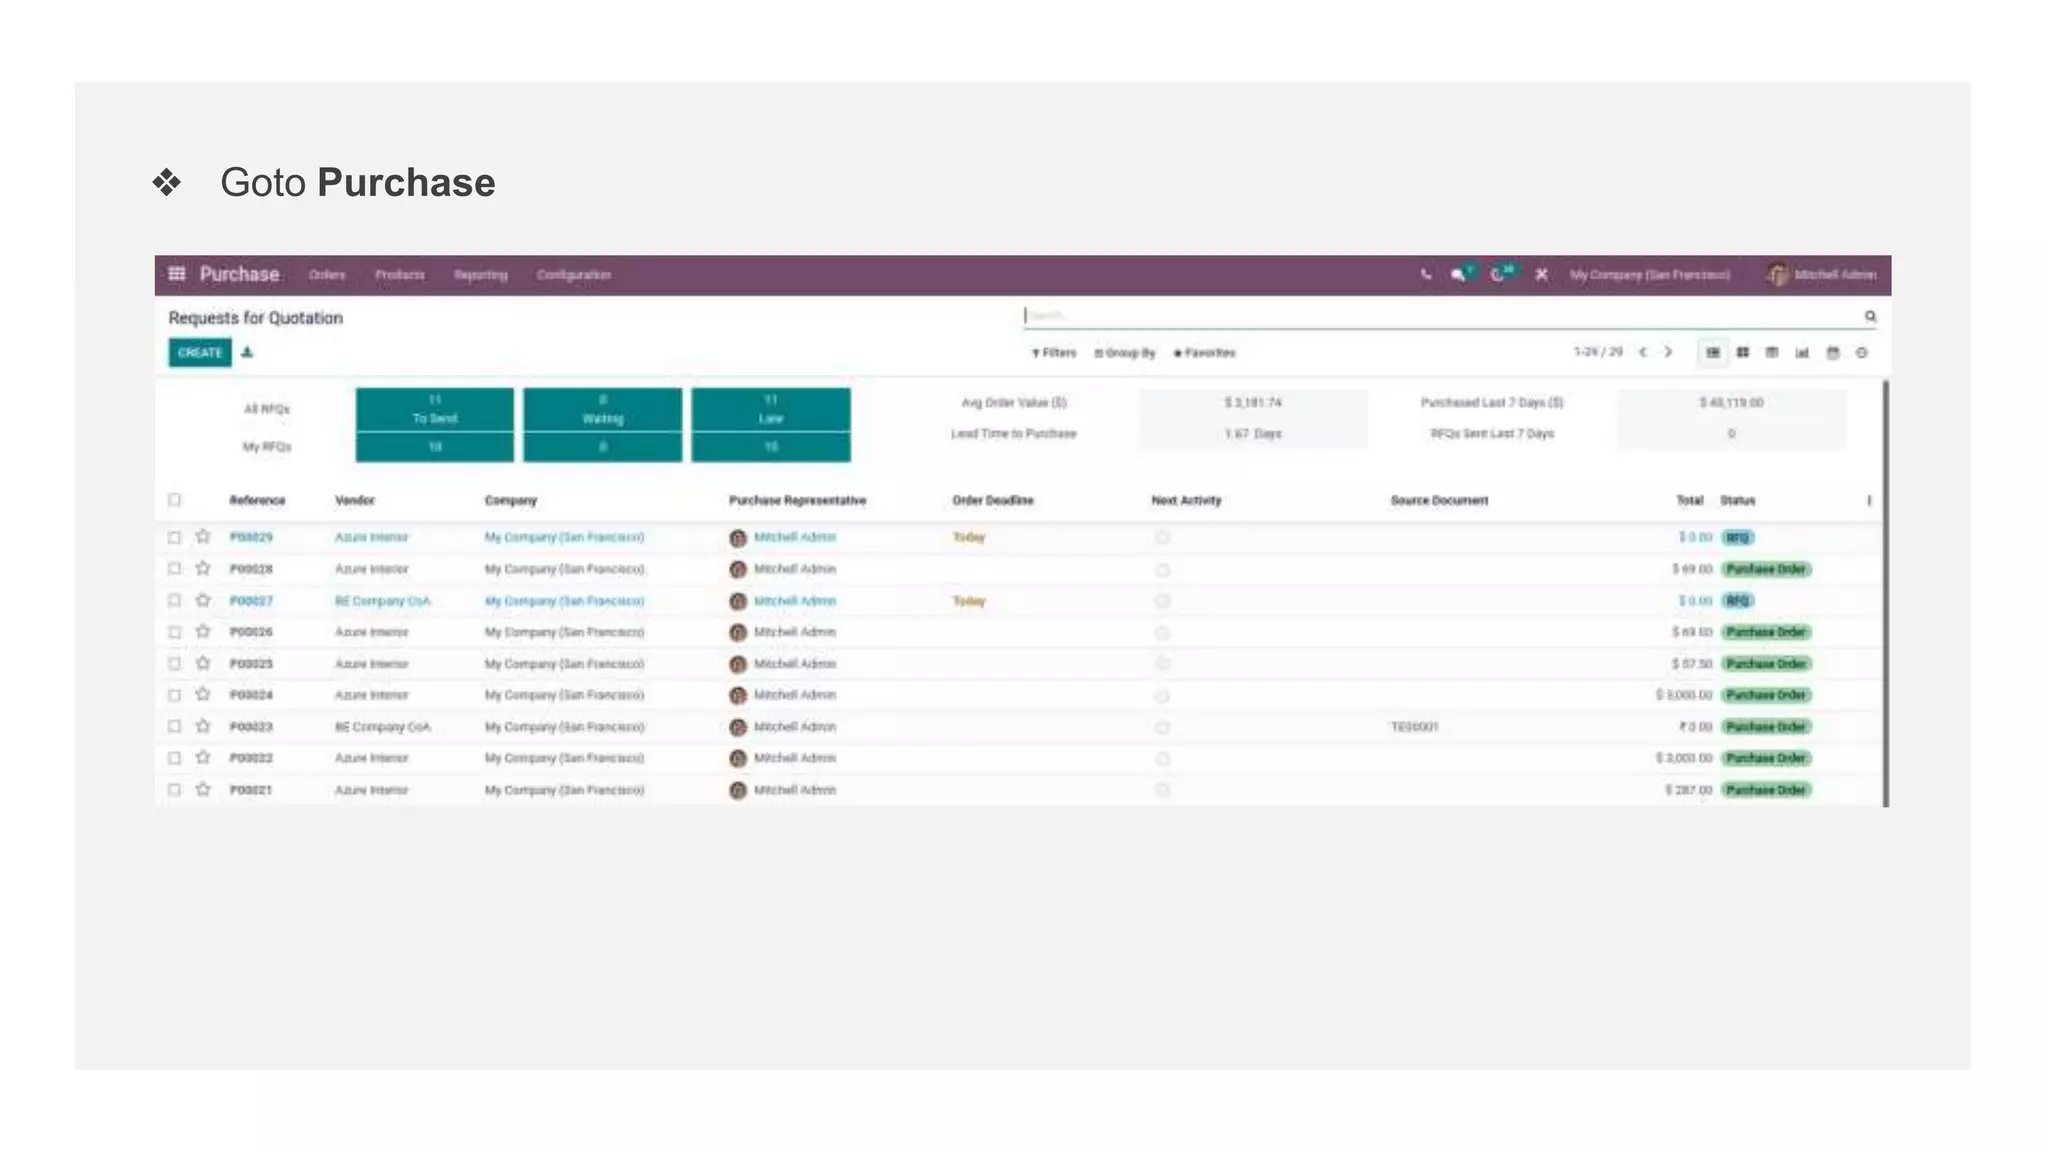Image resolution: width=2048 pixels, height=1152 pixels.
Task: Click the phone call icon
Action: (x=1426, y=275)
